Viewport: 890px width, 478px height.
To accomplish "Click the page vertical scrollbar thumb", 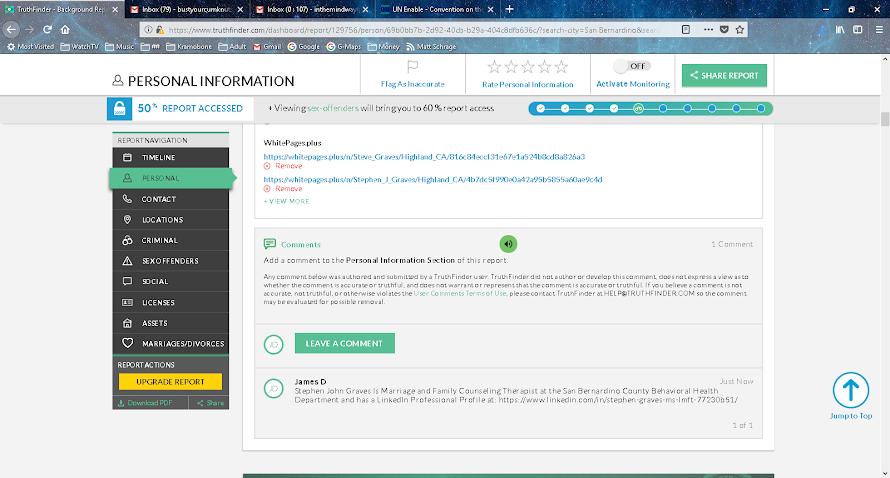I will tap(884, 119).
